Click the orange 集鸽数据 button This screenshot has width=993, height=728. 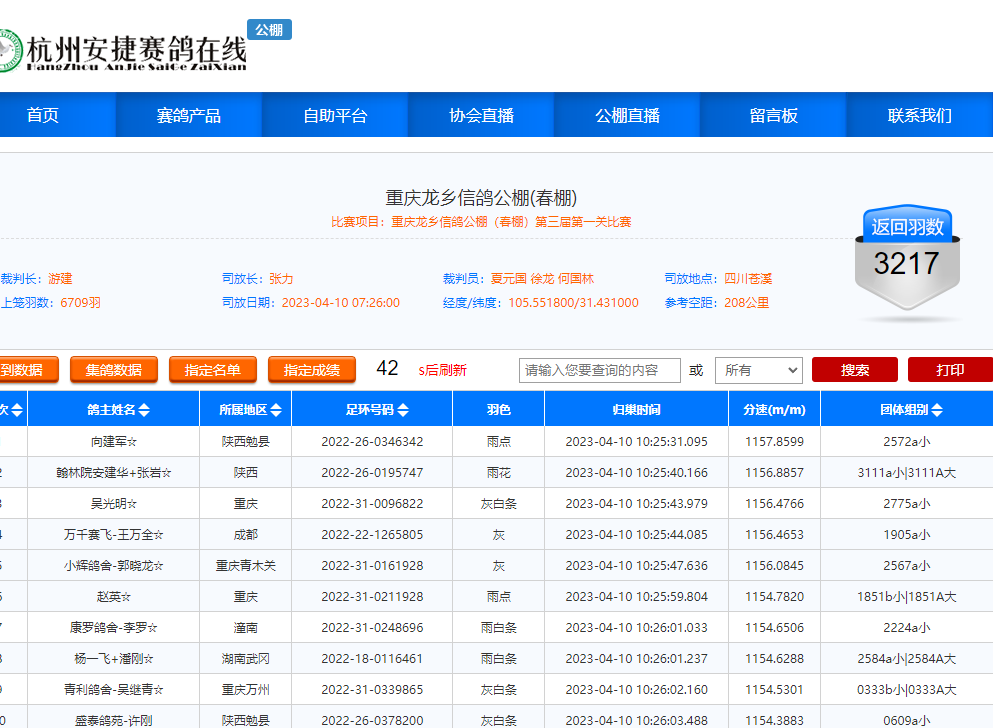pos(113,370)
